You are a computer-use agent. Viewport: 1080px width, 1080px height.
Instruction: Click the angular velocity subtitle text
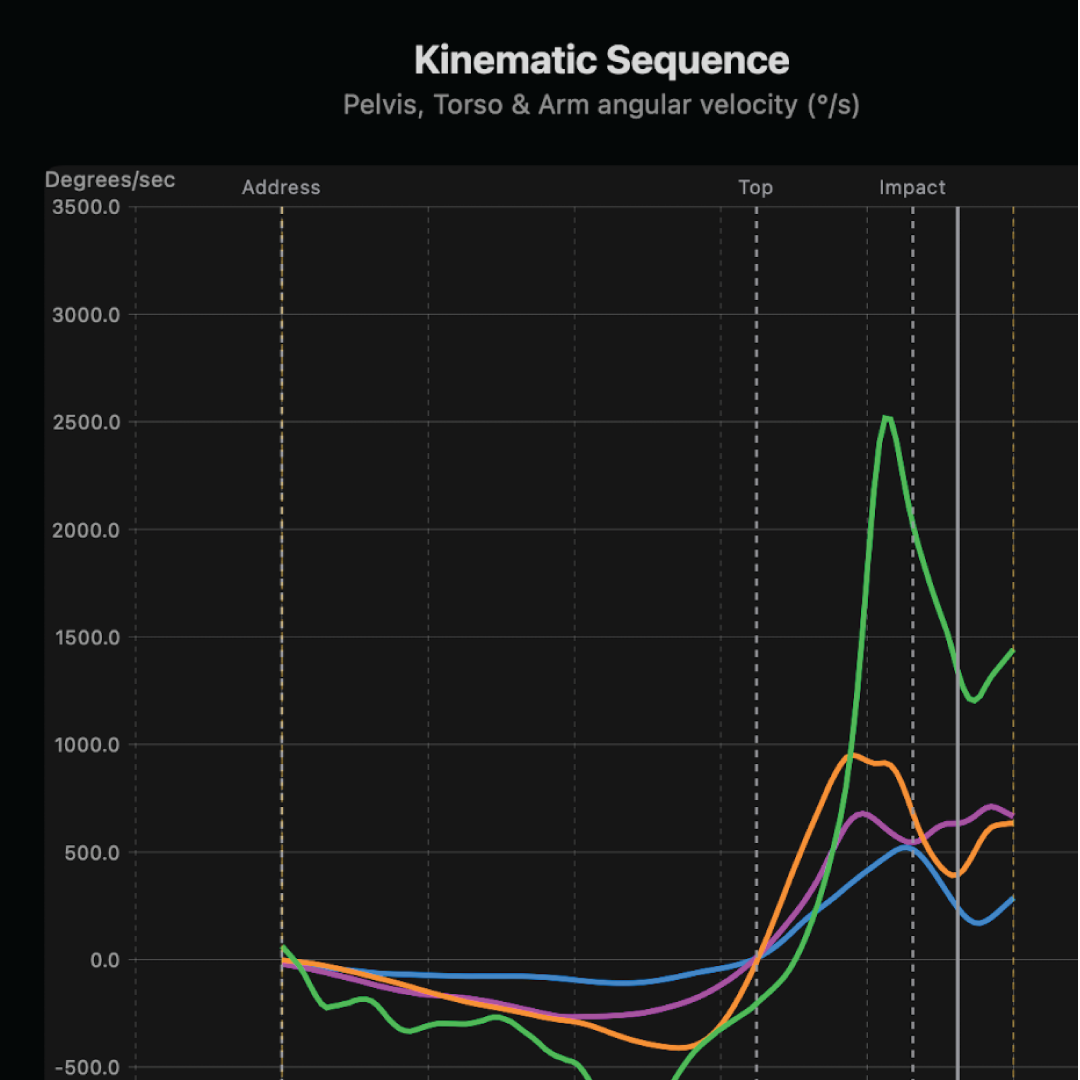coord(601,105)
